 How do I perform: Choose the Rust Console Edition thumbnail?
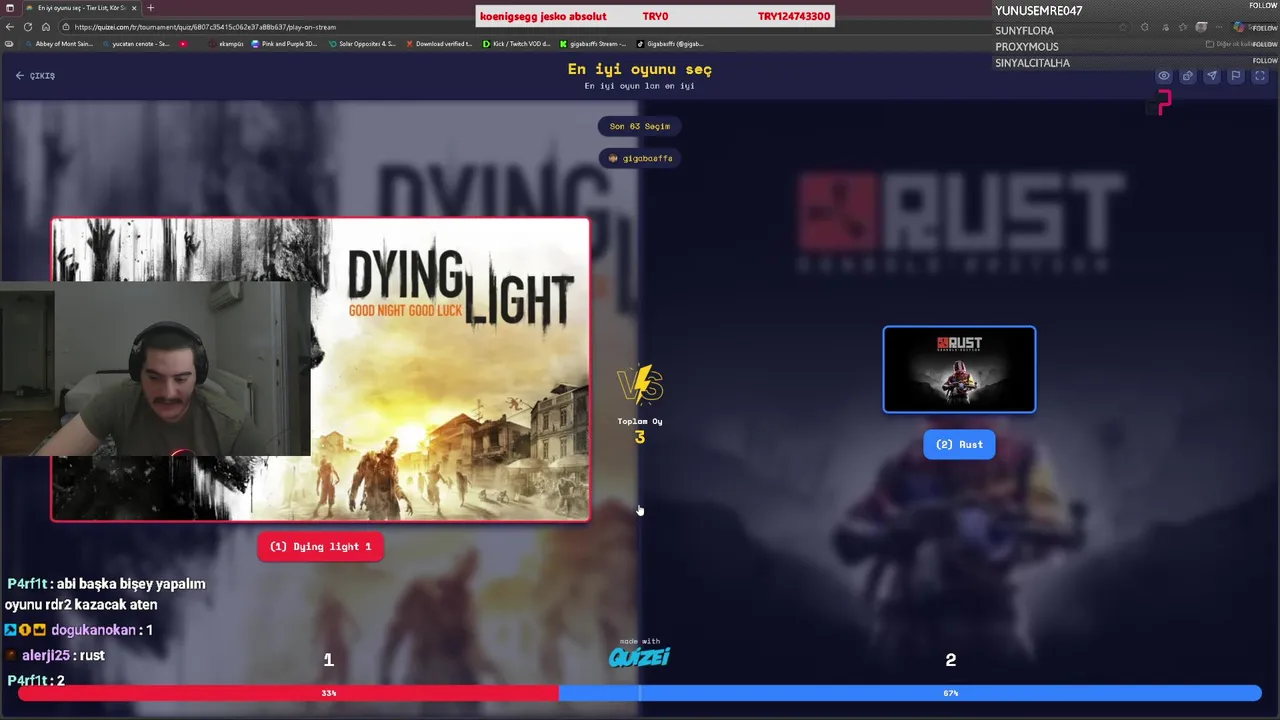(x=959, y=369)
